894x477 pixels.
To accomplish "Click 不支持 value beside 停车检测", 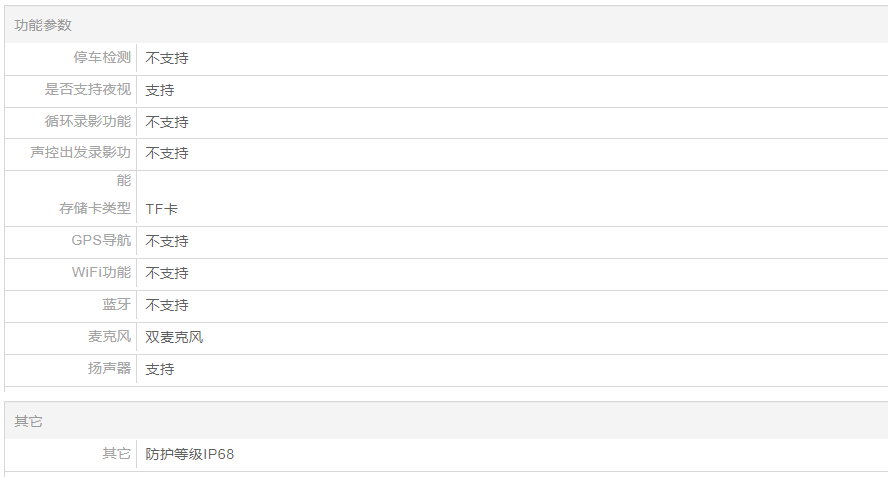I will click(167, 58).
